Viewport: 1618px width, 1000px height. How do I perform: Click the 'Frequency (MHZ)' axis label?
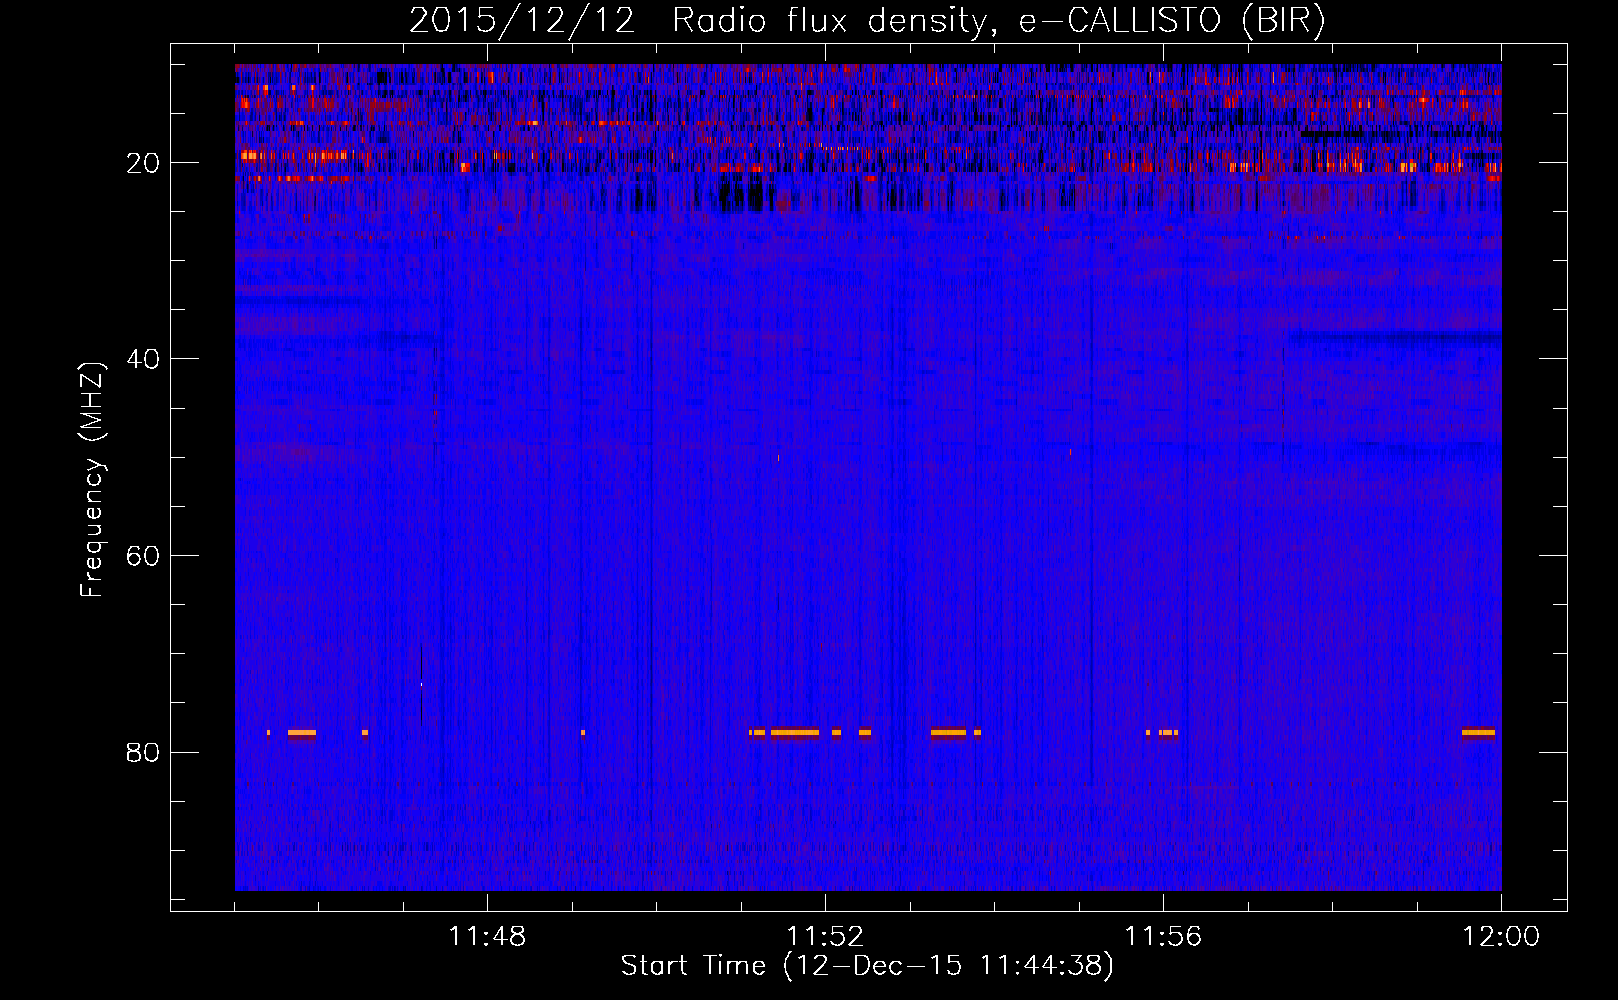point(92,480)
